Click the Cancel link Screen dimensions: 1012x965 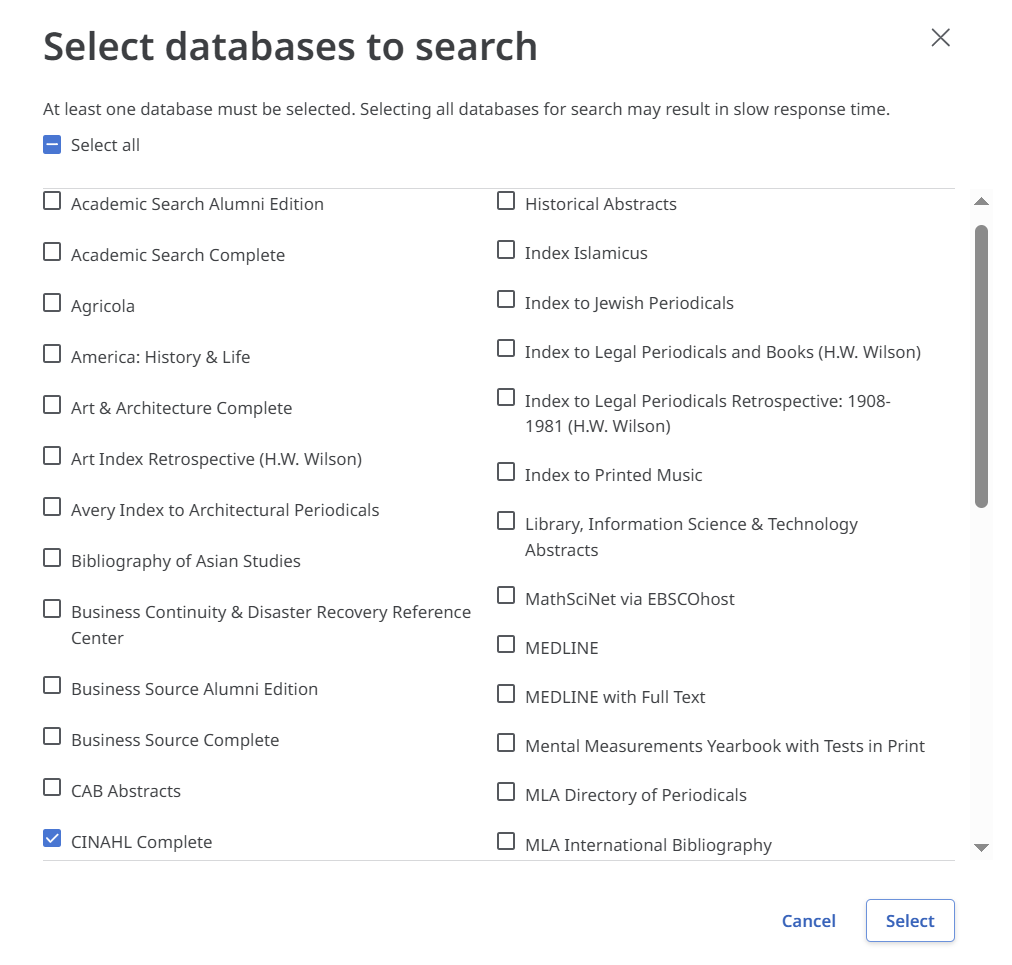click(808, 921)
